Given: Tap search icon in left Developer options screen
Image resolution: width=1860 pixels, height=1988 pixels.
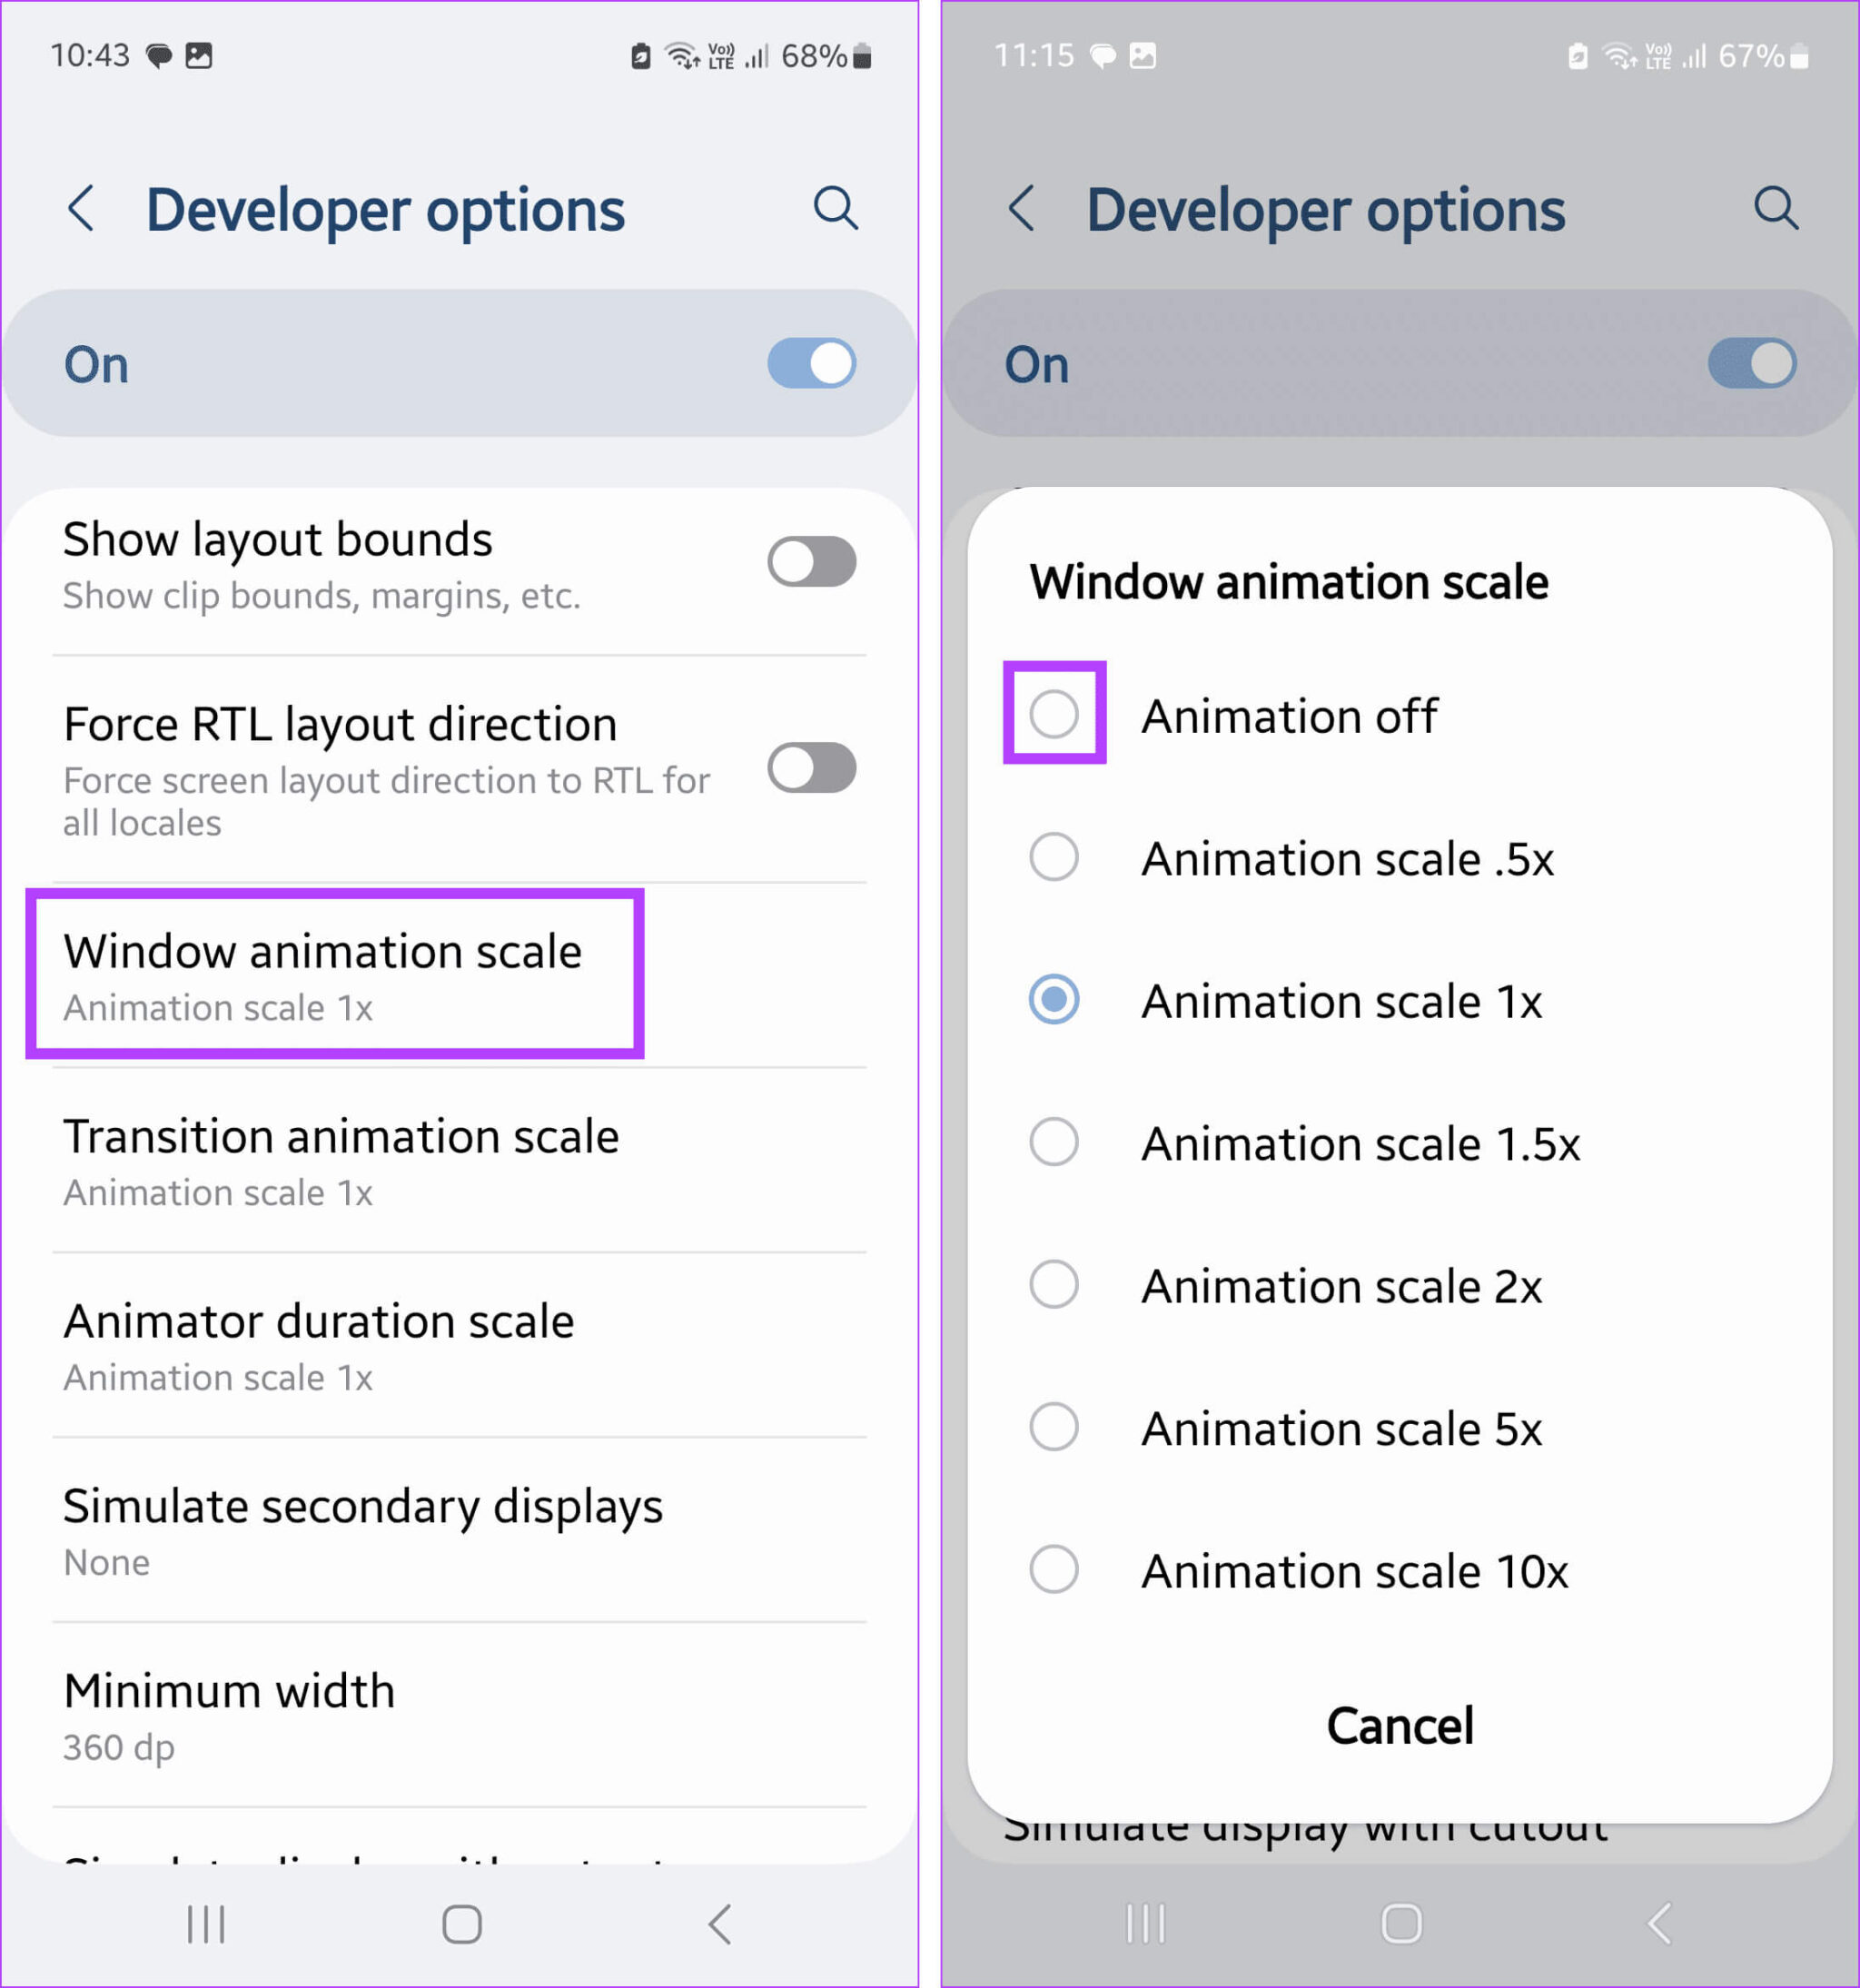Looking at the screenshot, I should point(835,208).
